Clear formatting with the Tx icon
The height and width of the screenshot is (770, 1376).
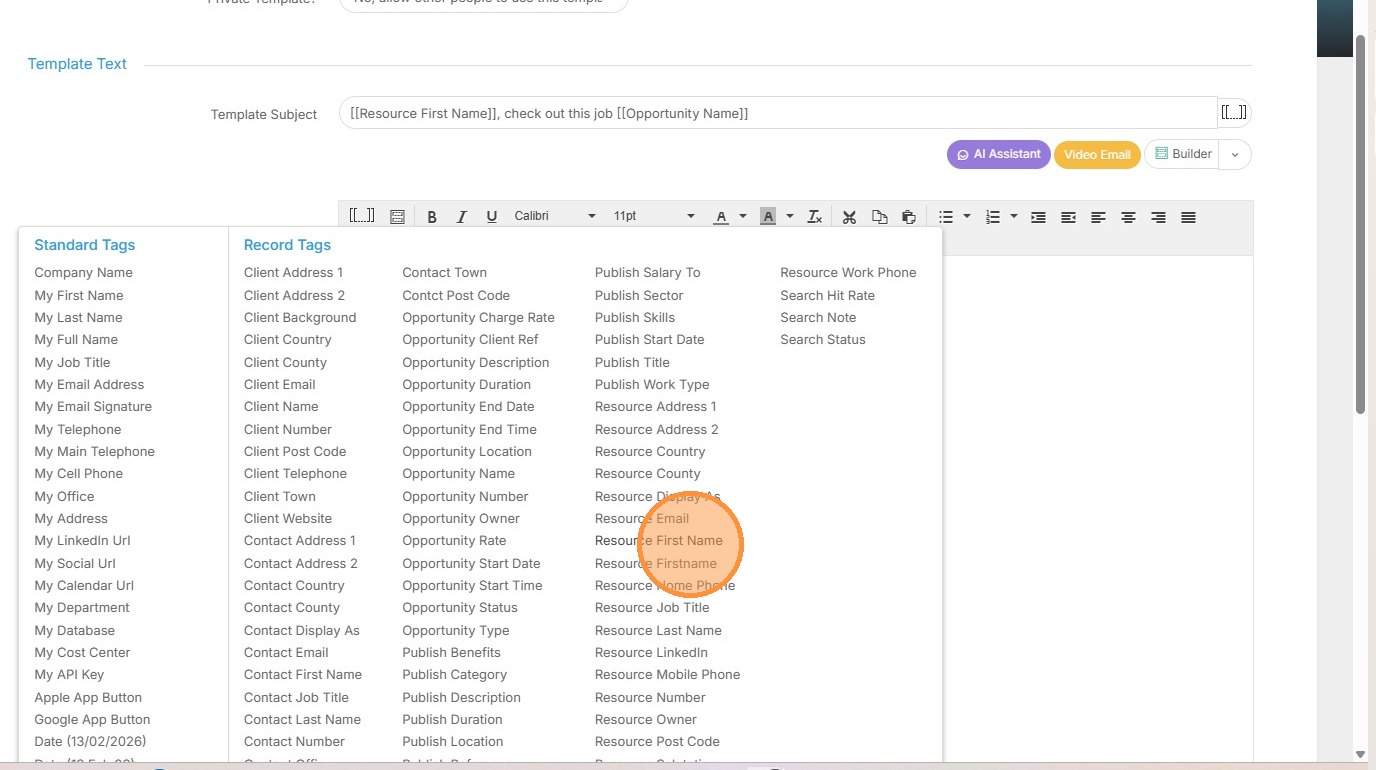[815, 217]
